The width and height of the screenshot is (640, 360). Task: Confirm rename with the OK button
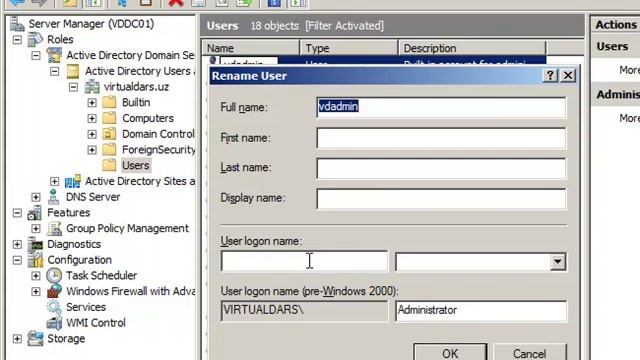(450, 352)
